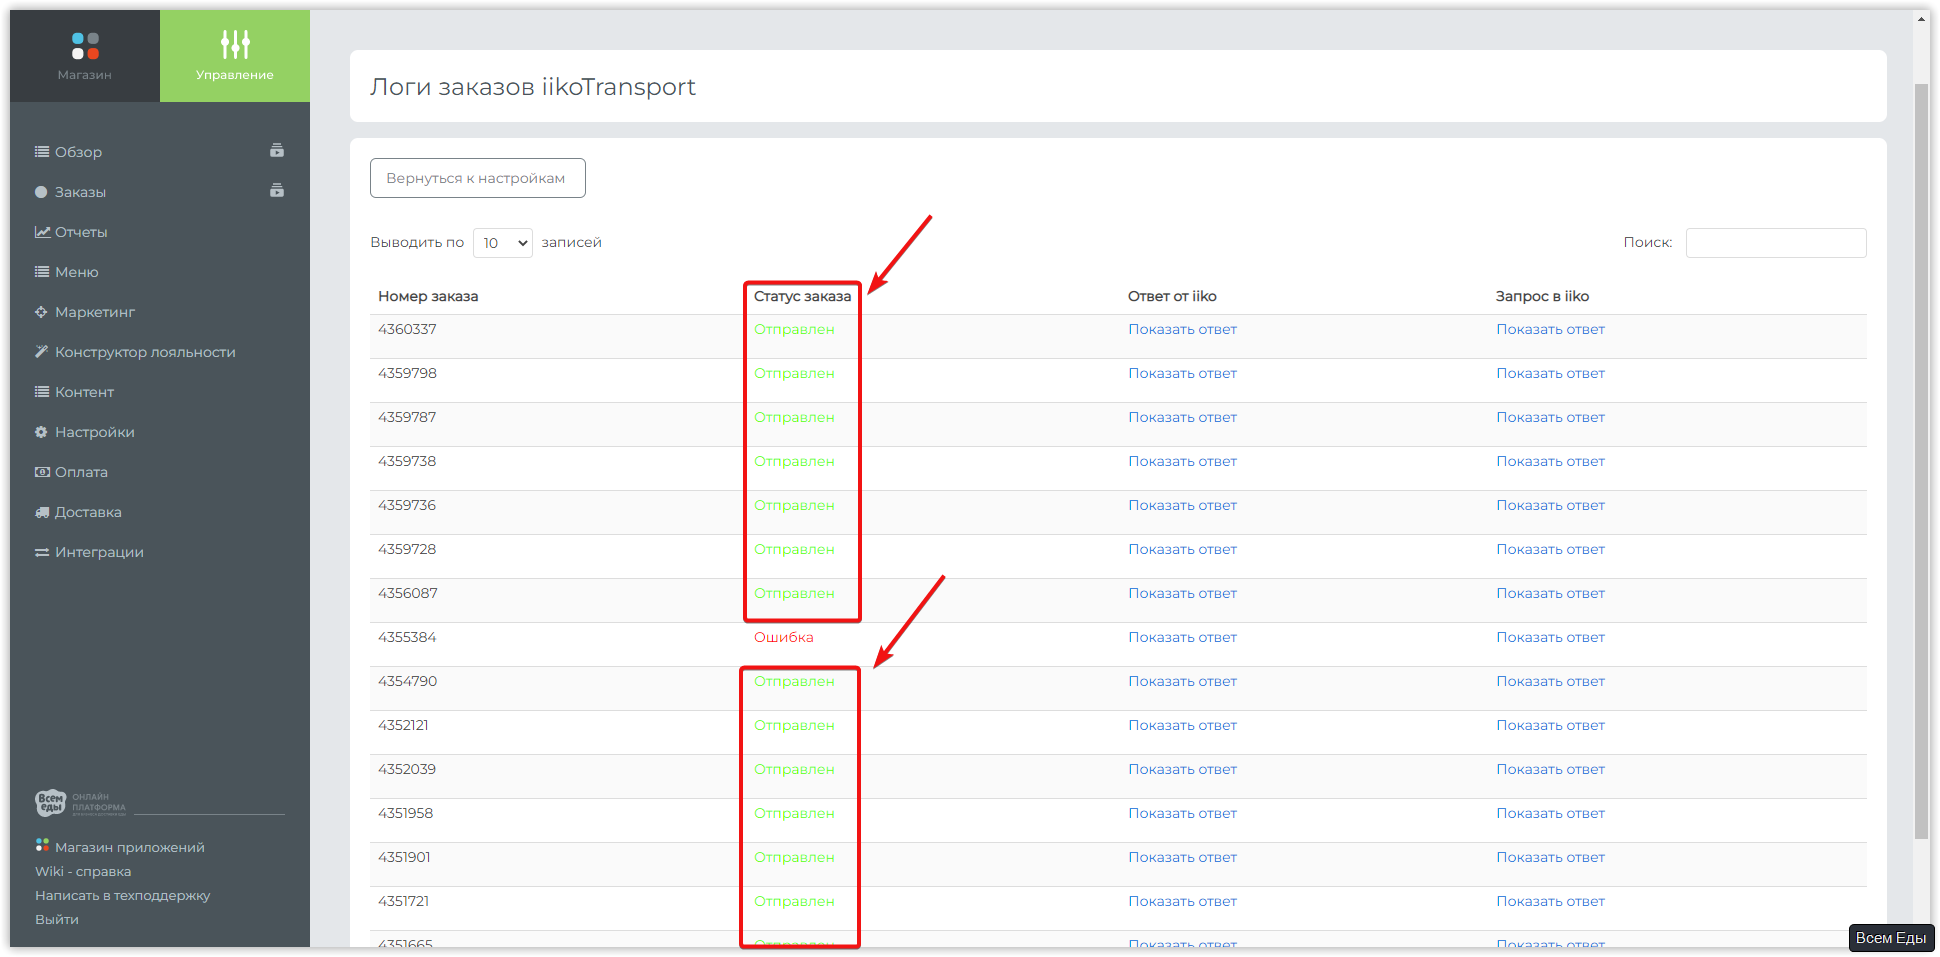1940x957 pixels.
Task: Click the Меню list icon
Action: (42, 272)
